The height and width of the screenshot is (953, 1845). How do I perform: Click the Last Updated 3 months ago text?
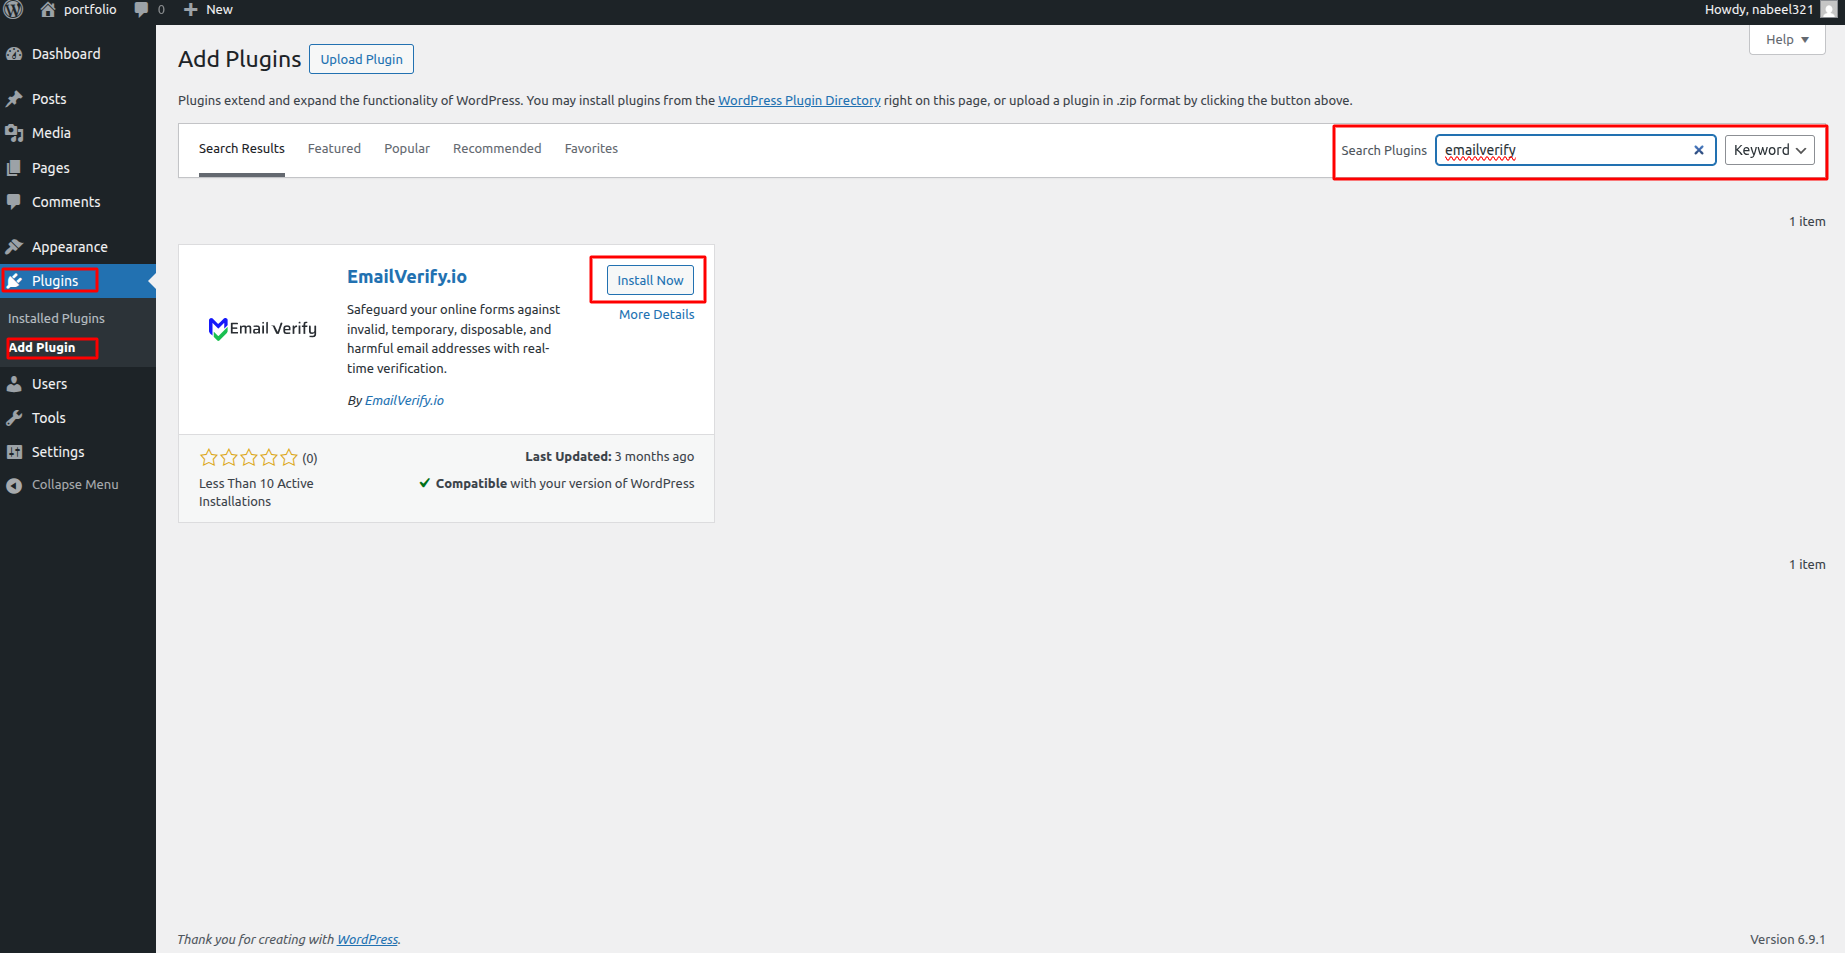[610, 456]
